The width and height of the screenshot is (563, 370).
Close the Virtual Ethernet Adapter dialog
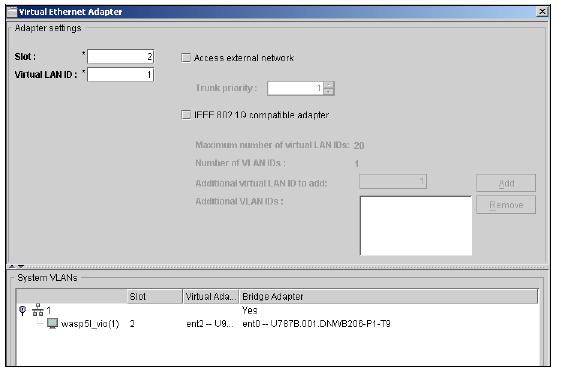[542, 12]
